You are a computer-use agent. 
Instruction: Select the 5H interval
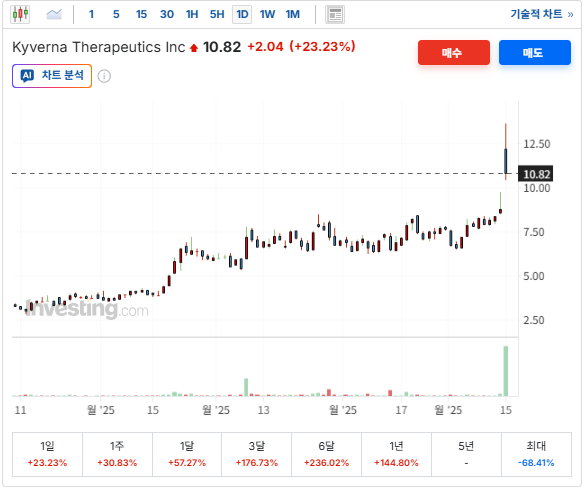click(217, 15)
